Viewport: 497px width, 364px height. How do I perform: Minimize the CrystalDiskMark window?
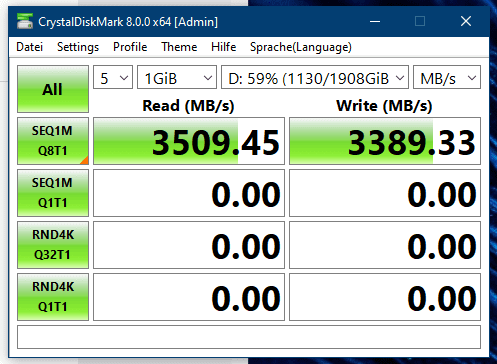tap(375, 22)
